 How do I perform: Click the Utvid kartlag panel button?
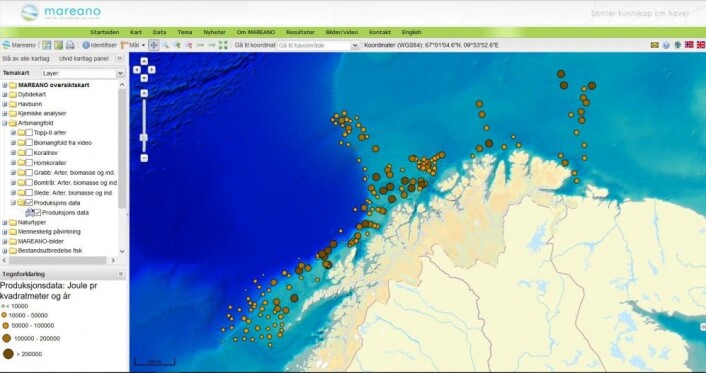point(84,59)
